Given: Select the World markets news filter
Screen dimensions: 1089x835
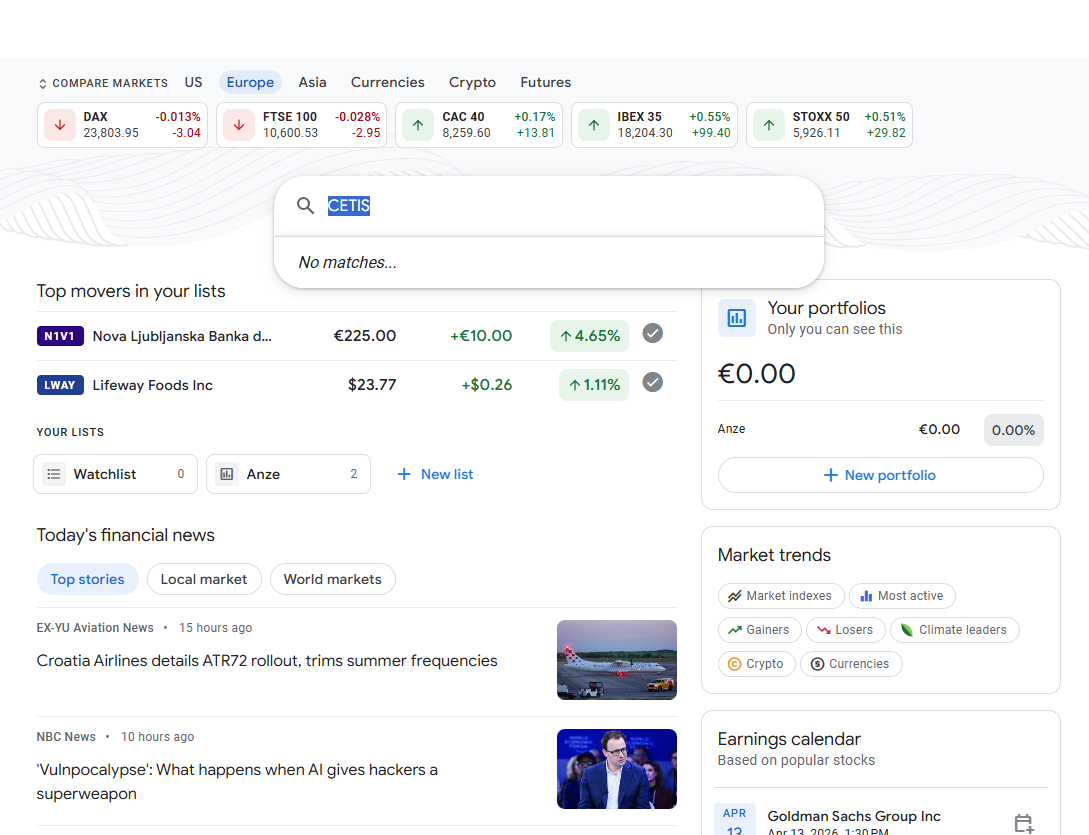Looking at the screenshot, I should pos(332,579).
